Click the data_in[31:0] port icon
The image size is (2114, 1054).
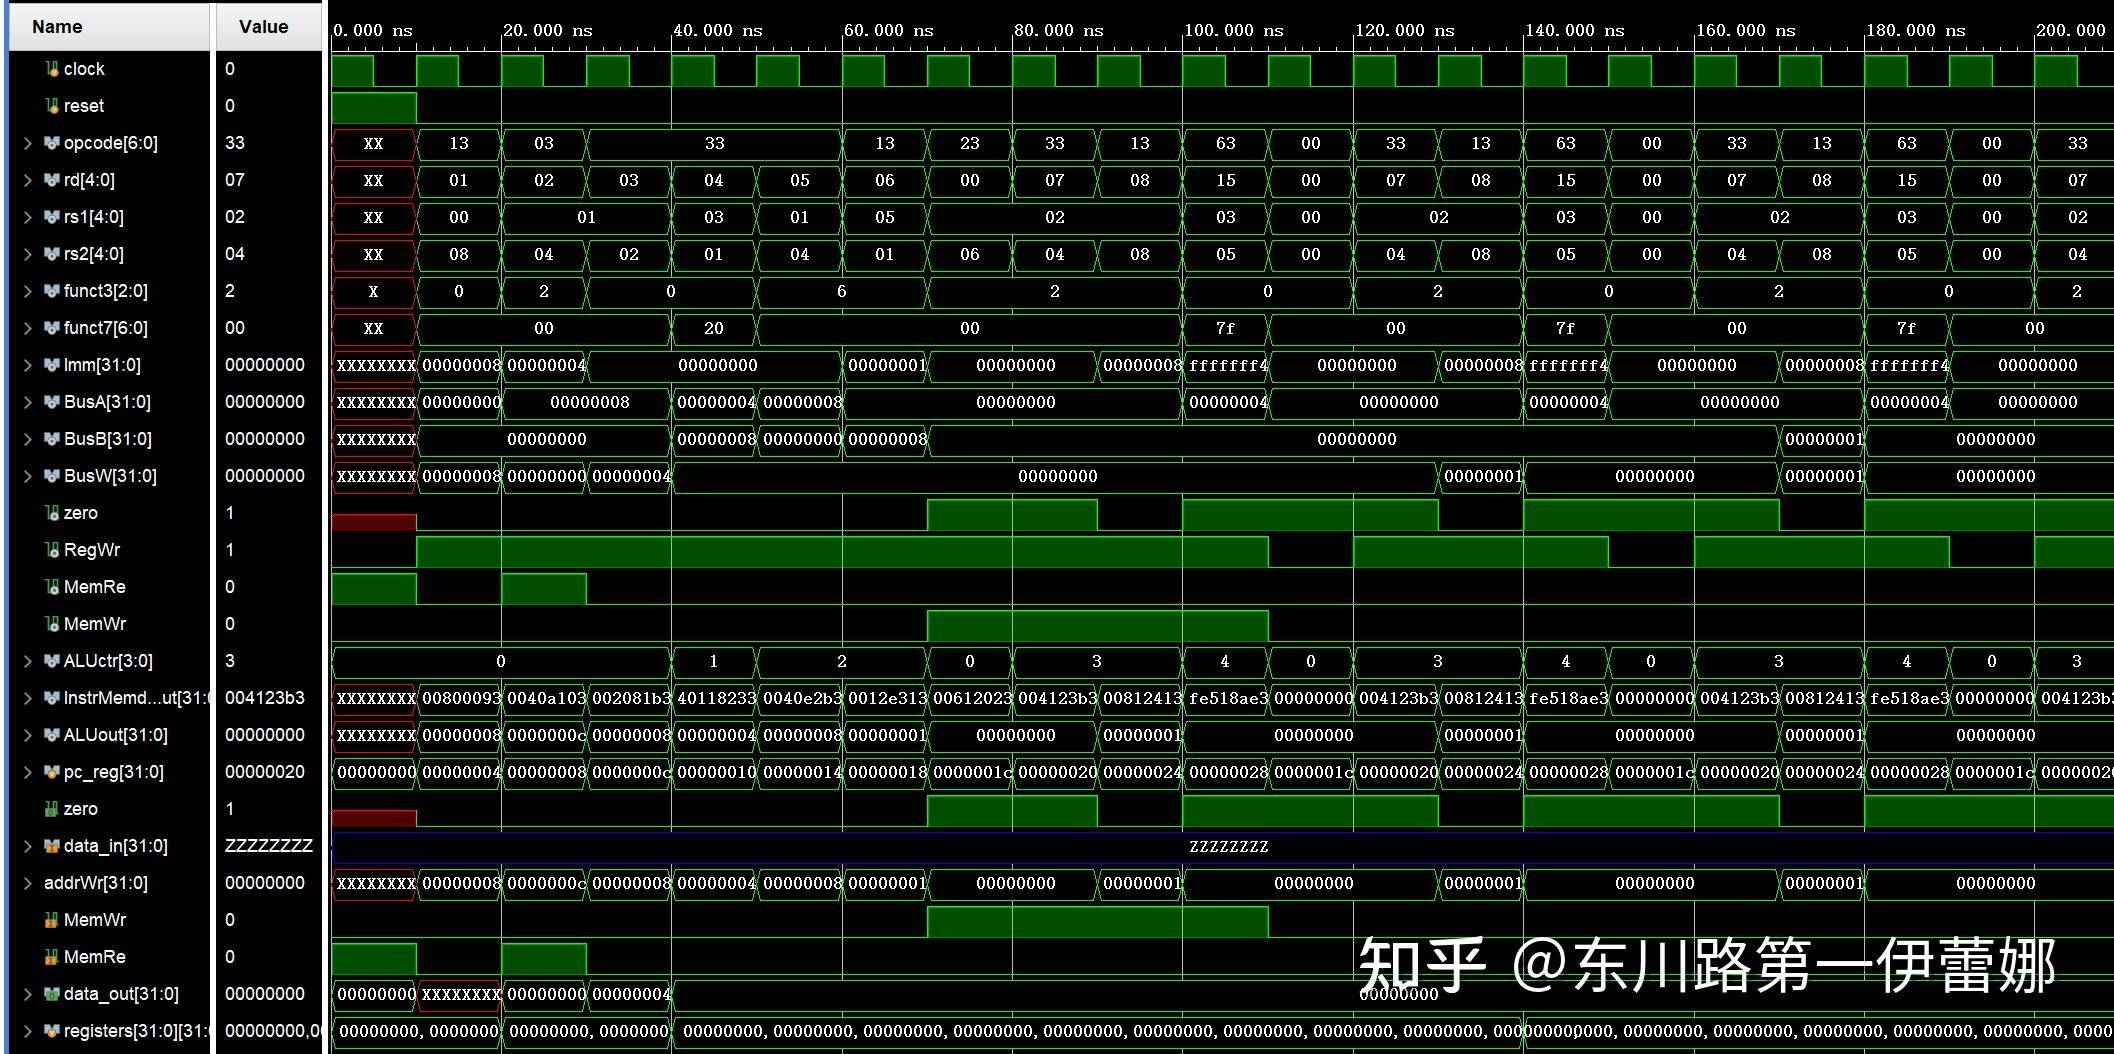click(52, 846)
